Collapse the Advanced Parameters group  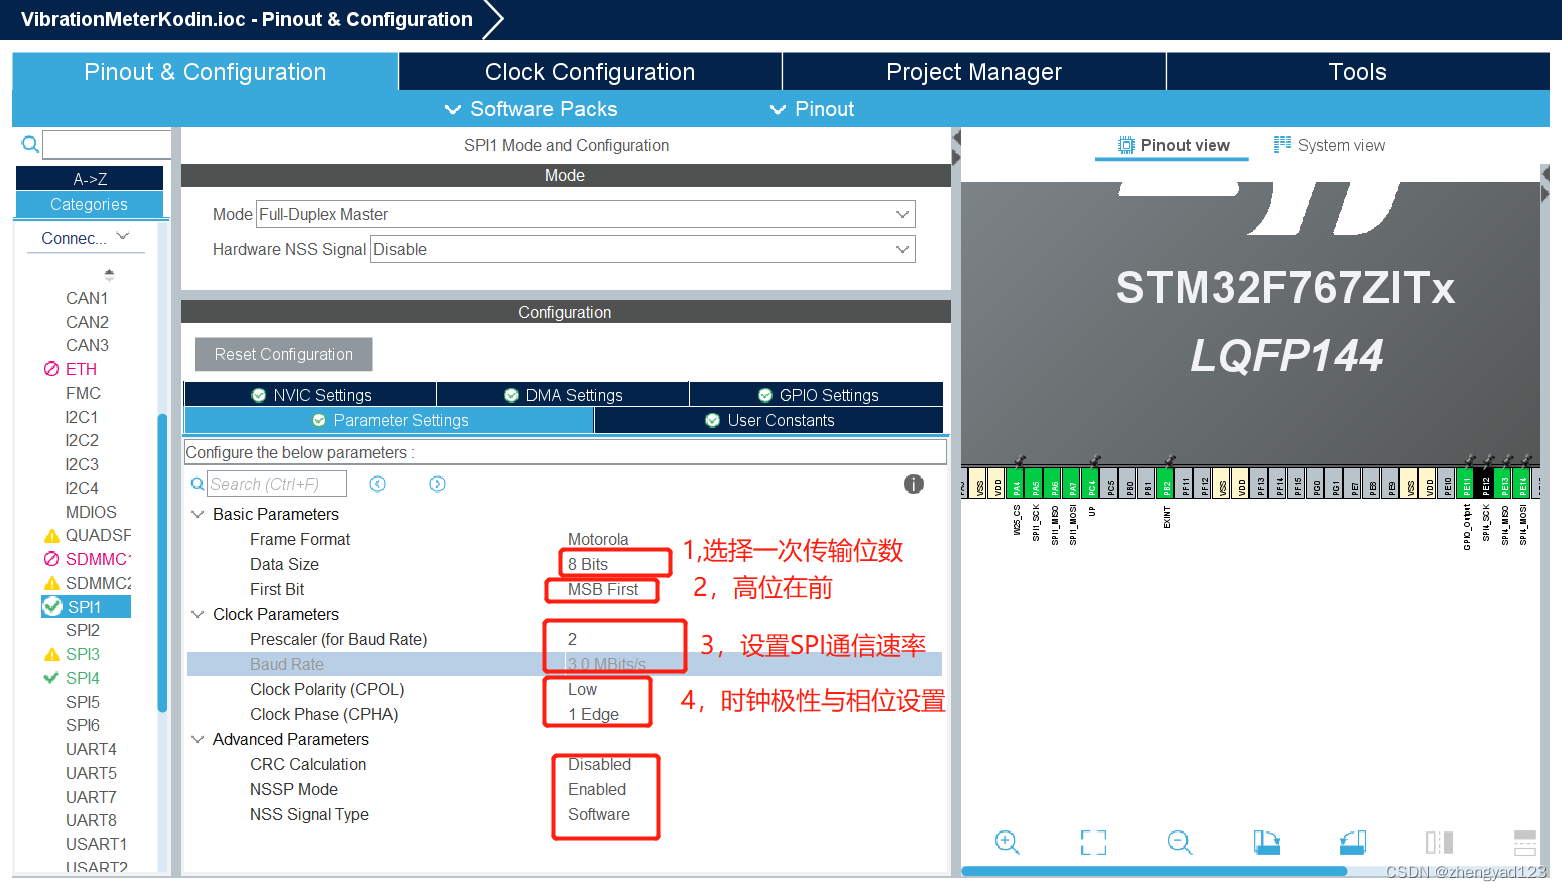coord(198,739)
